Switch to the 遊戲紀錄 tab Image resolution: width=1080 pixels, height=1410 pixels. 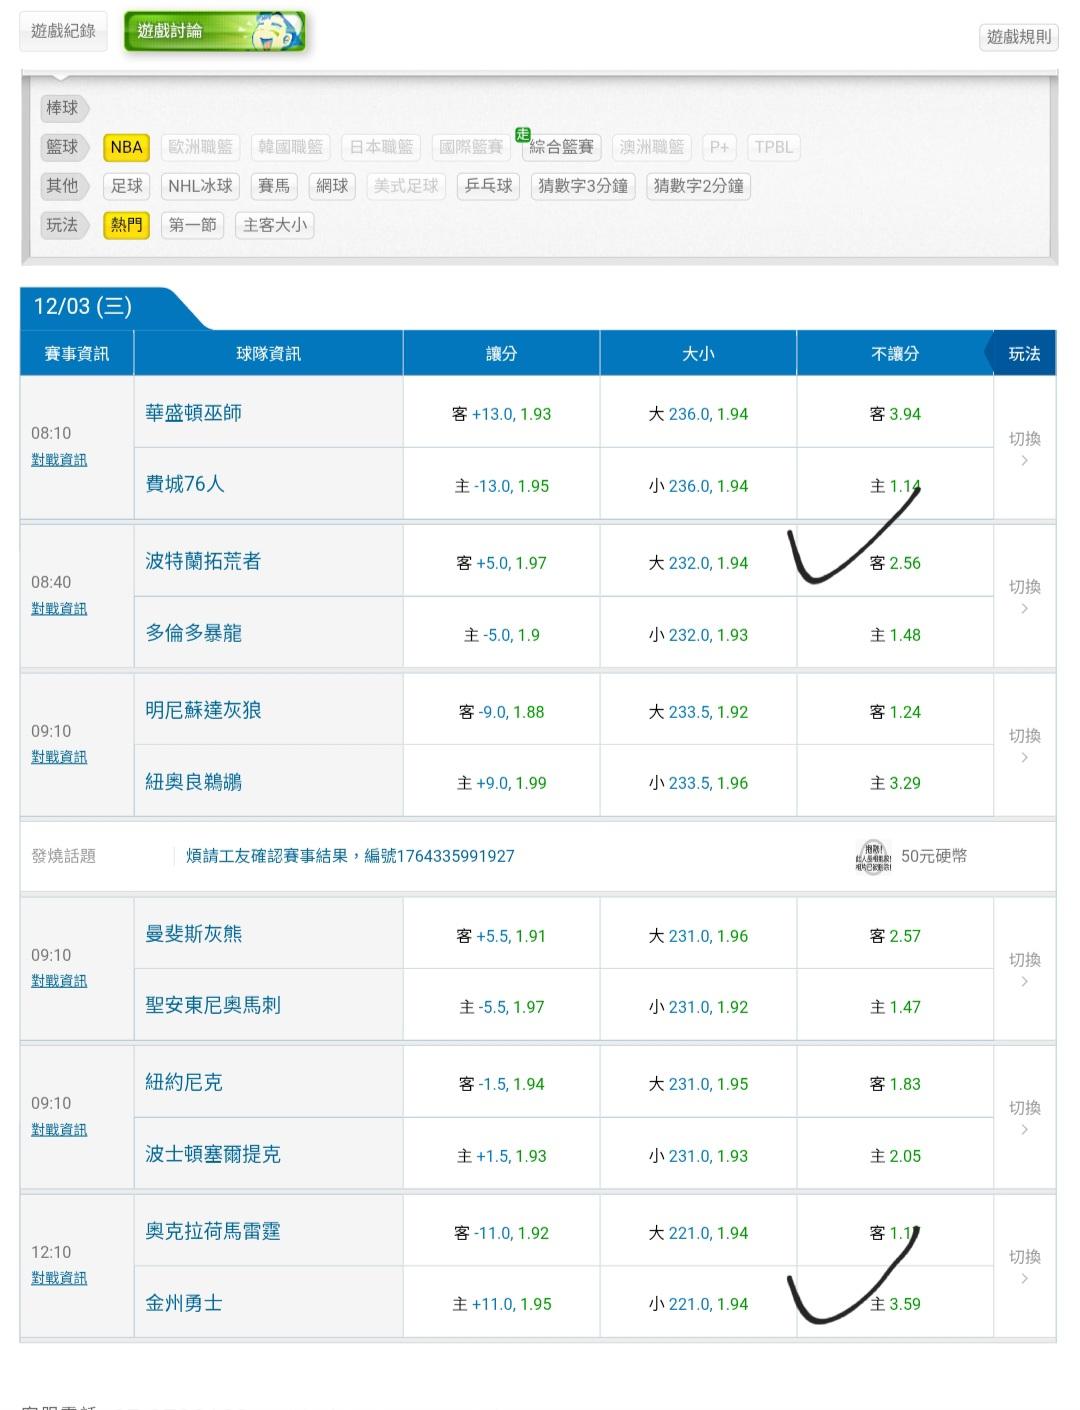tap(63, 31)
